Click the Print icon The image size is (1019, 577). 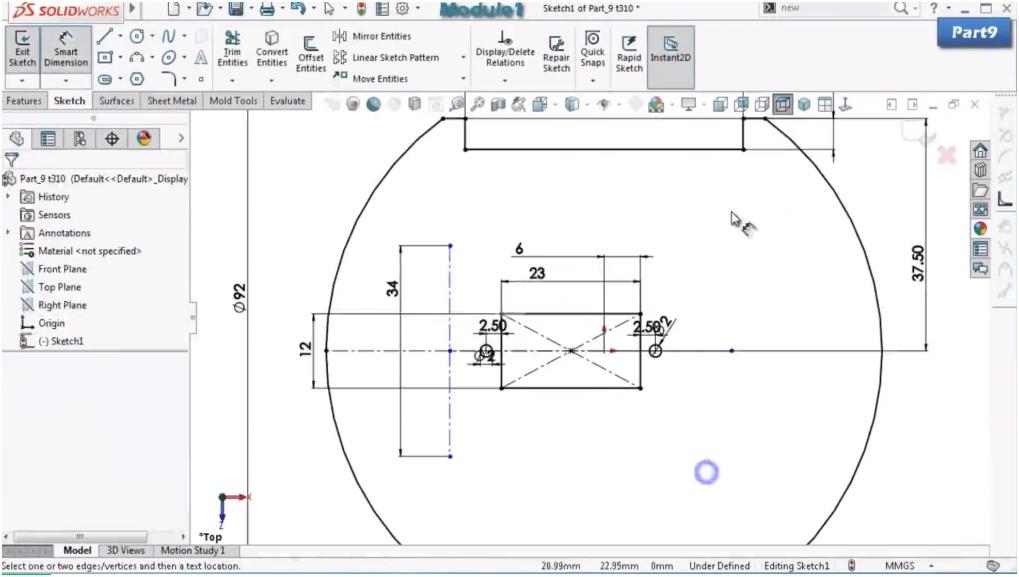266,8
